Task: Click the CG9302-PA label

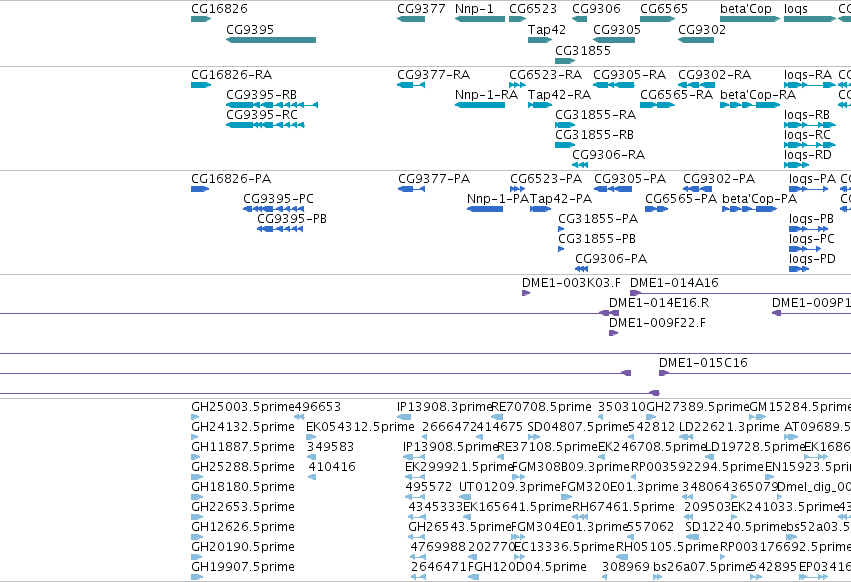Action: tap(719, 179)
